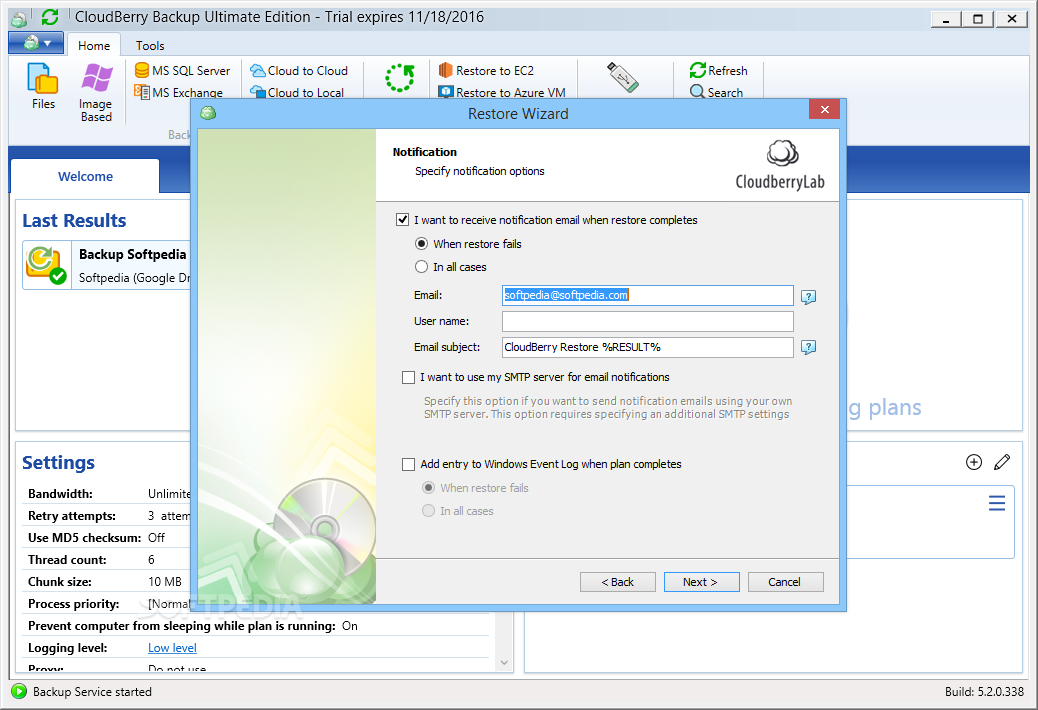Click the Restore Wizard title icon

(x=208, y=113)
